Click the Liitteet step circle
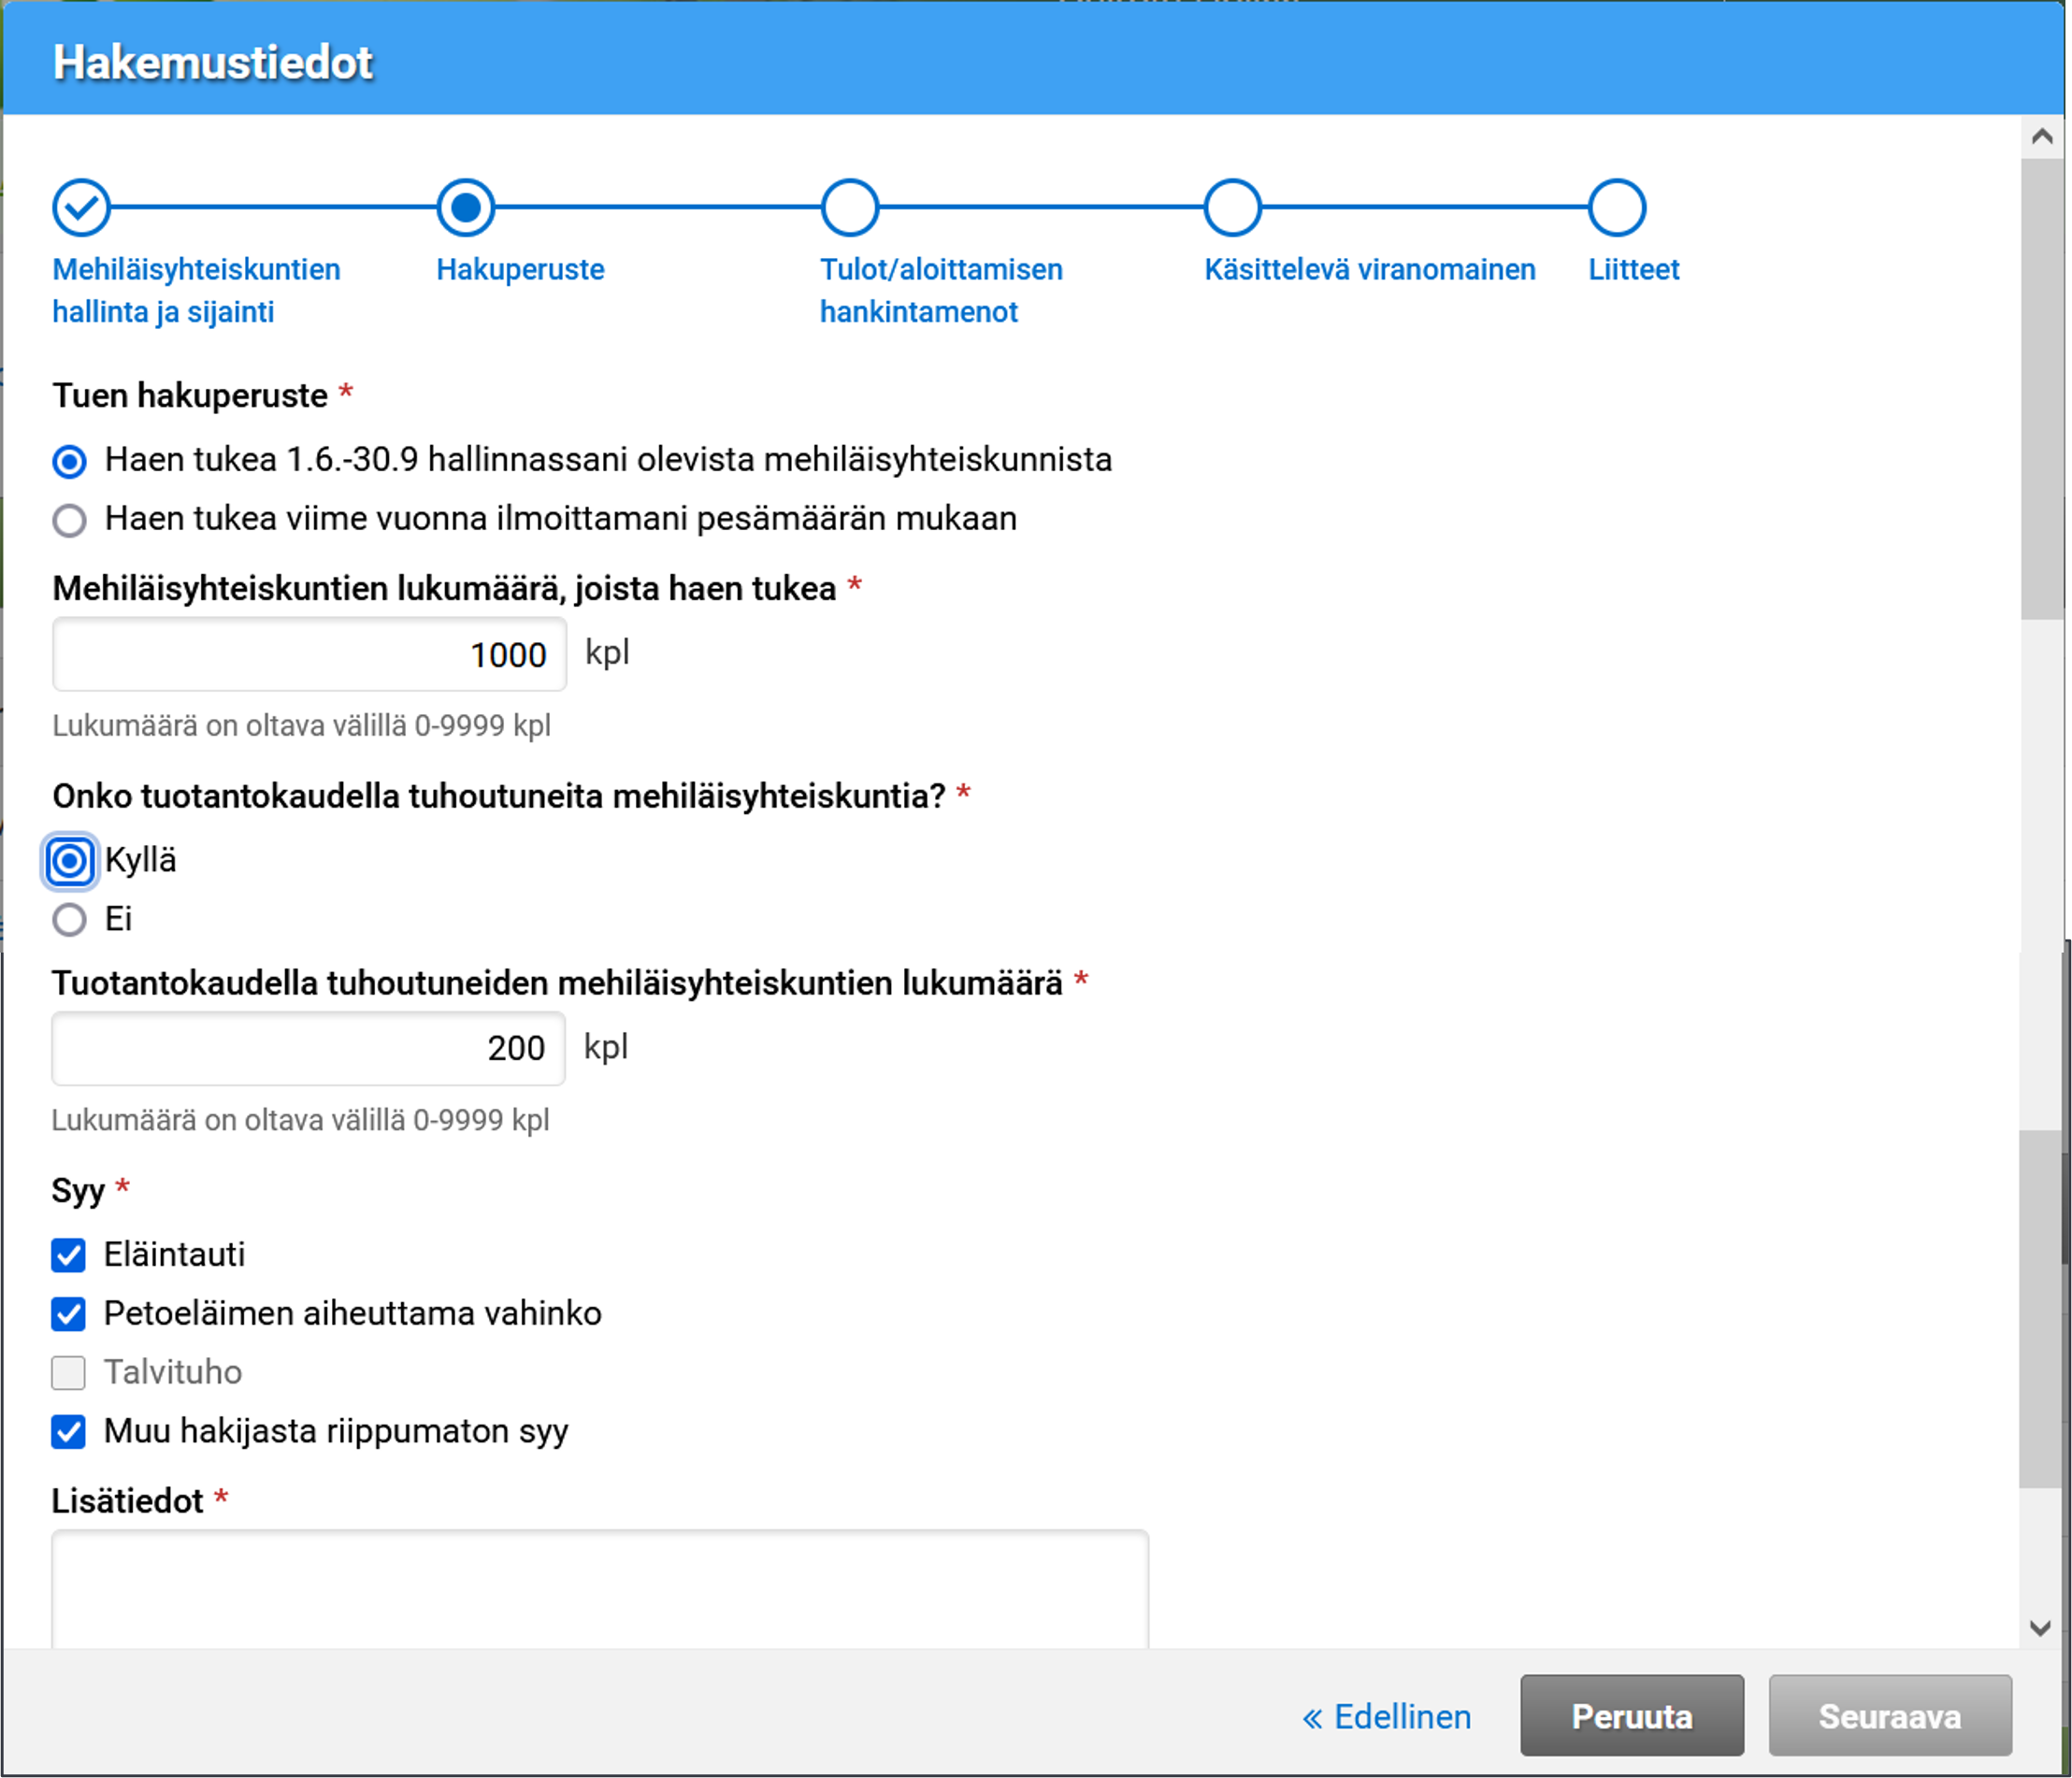 pos(1616,208)
